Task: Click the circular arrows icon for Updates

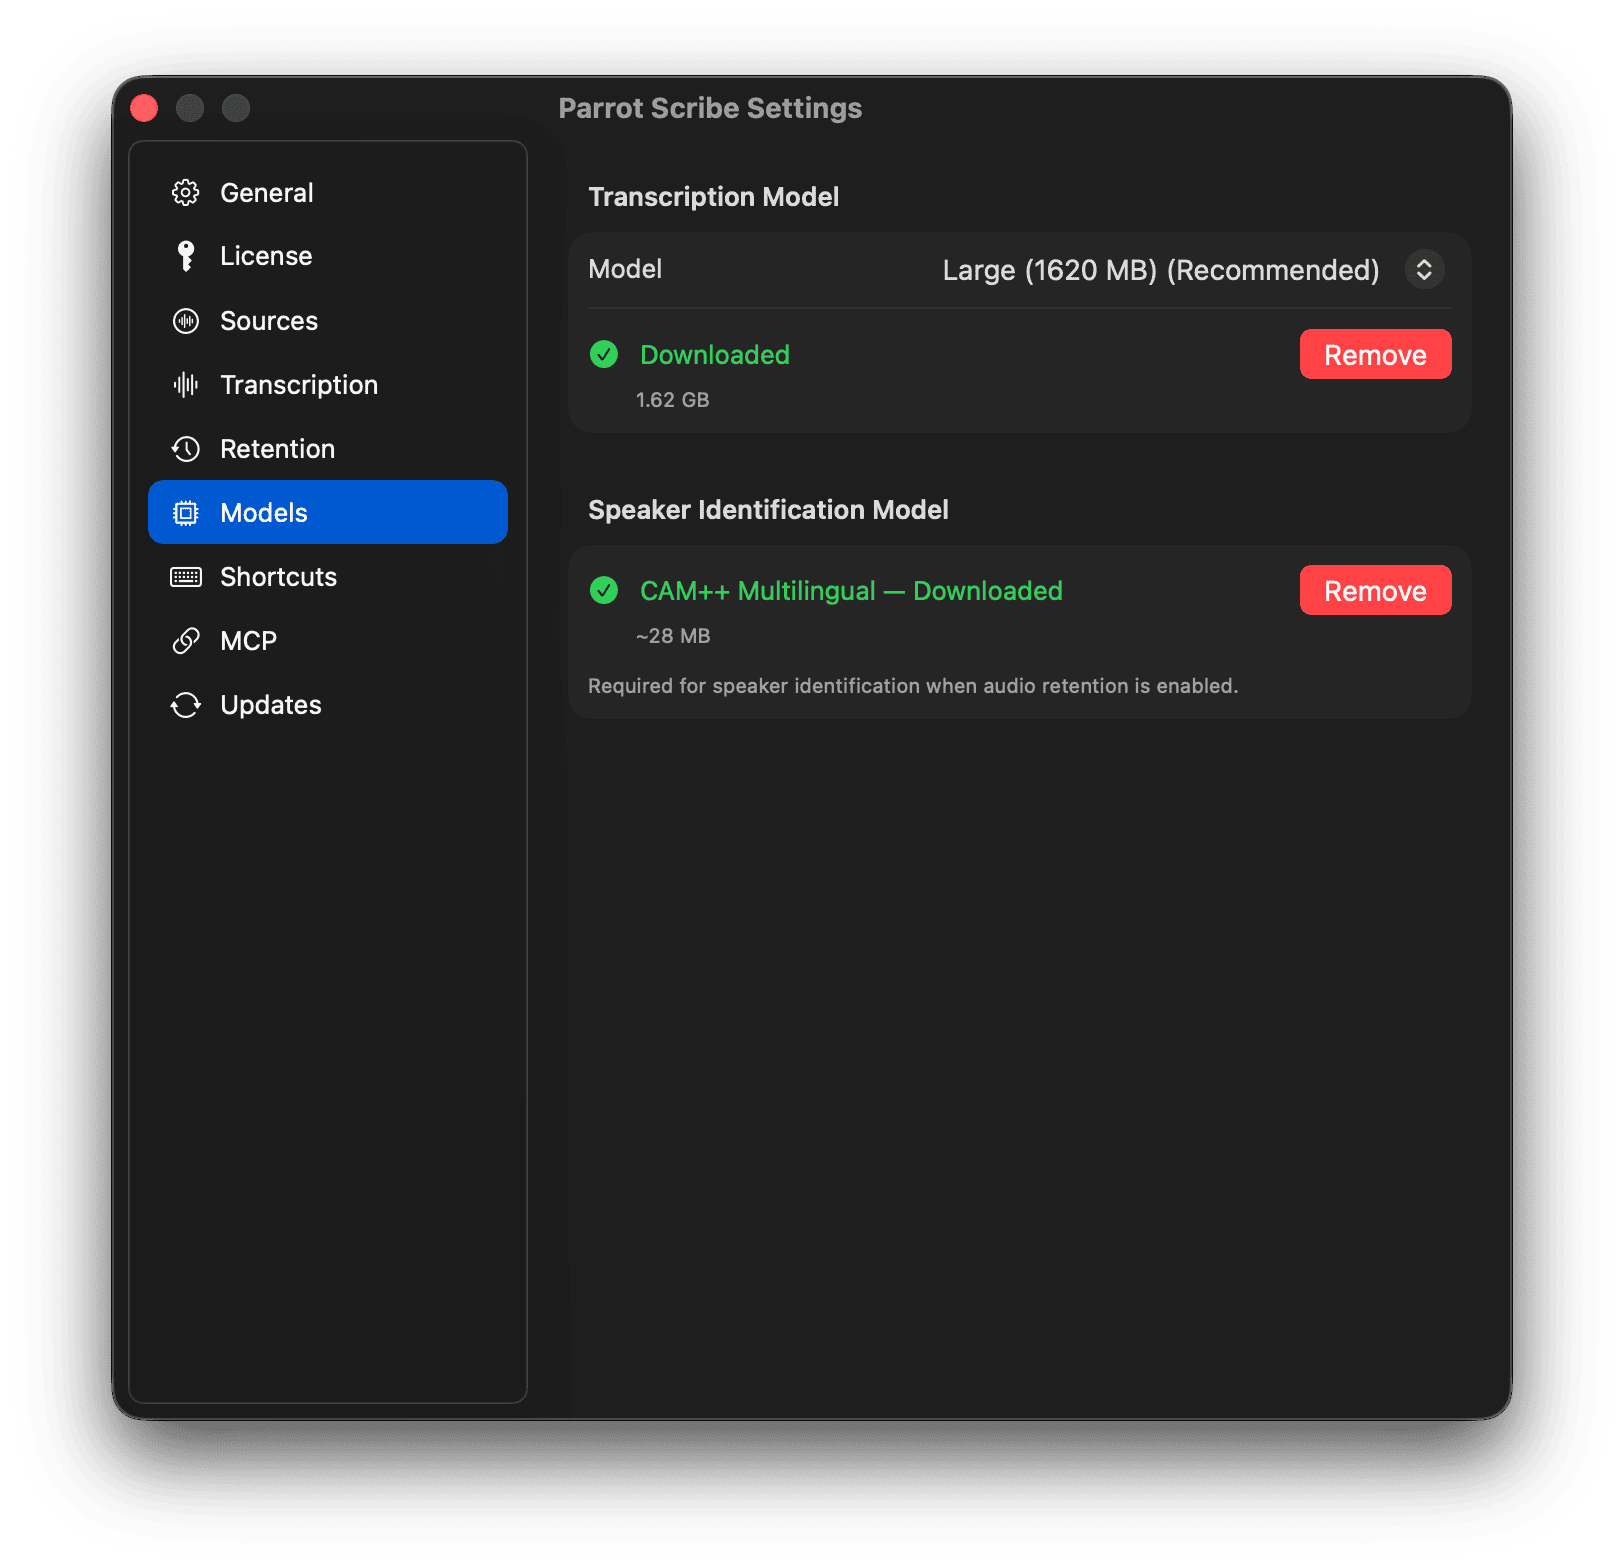Action: [186, 704]
